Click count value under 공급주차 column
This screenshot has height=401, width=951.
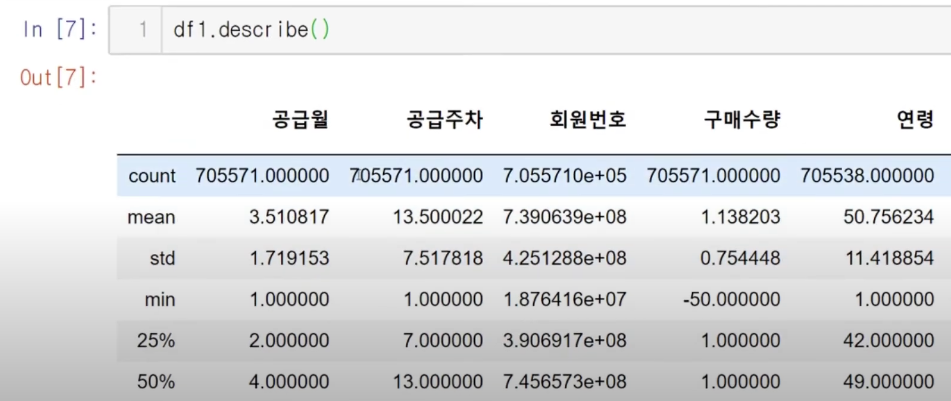[x=417, y=177]
